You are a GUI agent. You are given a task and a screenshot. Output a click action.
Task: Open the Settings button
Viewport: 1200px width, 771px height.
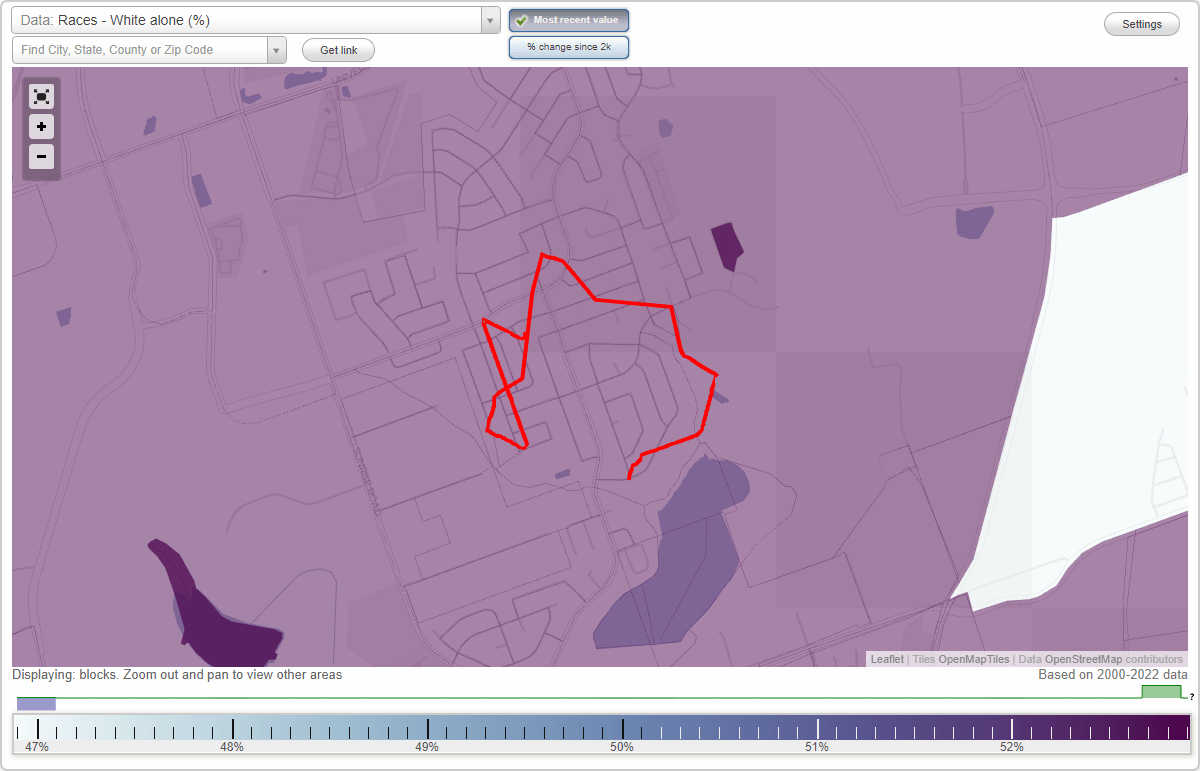(x=1142, y=24)
